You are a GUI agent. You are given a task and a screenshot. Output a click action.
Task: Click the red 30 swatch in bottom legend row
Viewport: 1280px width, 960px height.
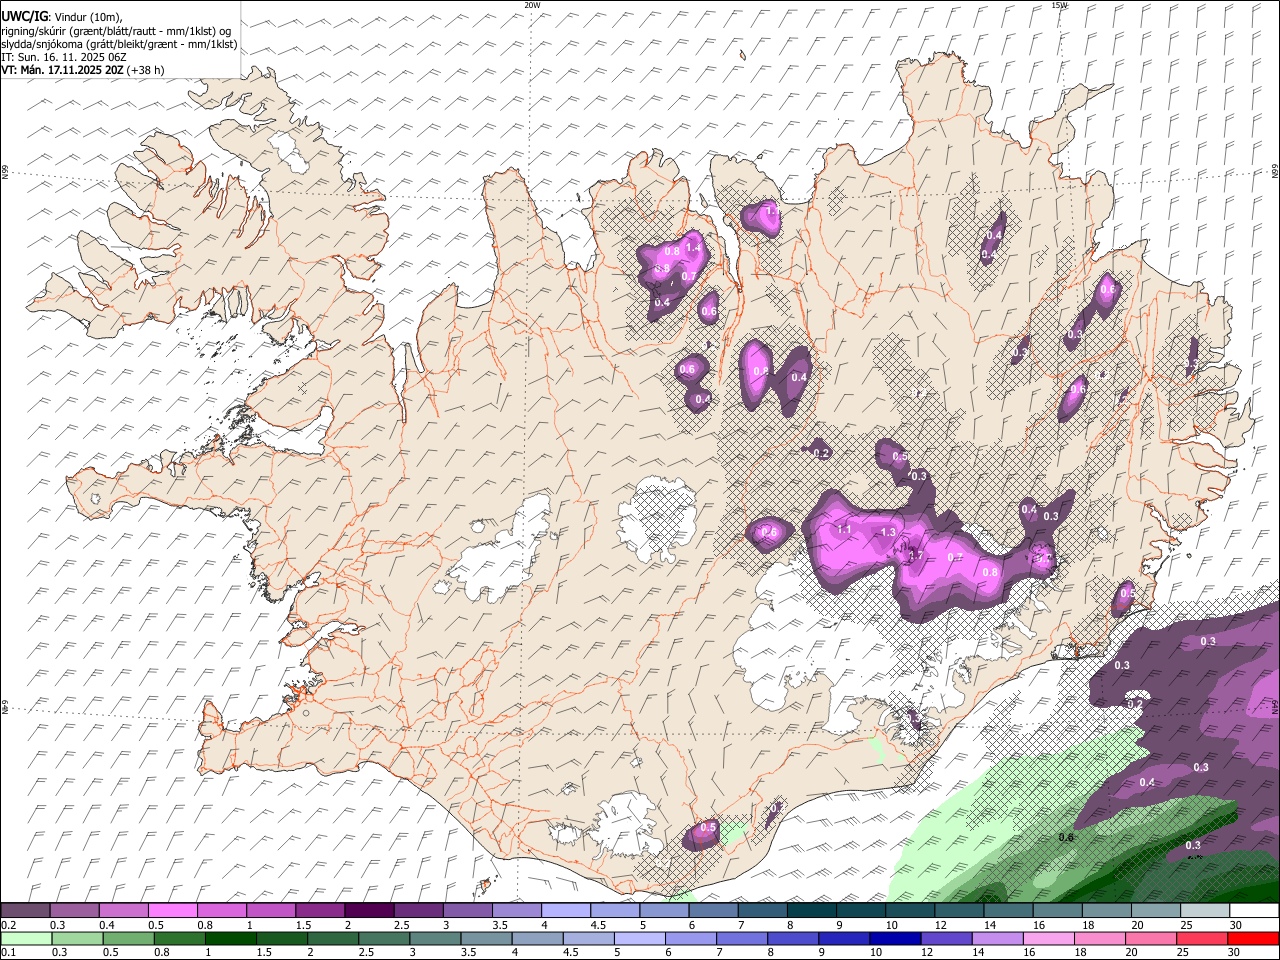(1253, 938)
